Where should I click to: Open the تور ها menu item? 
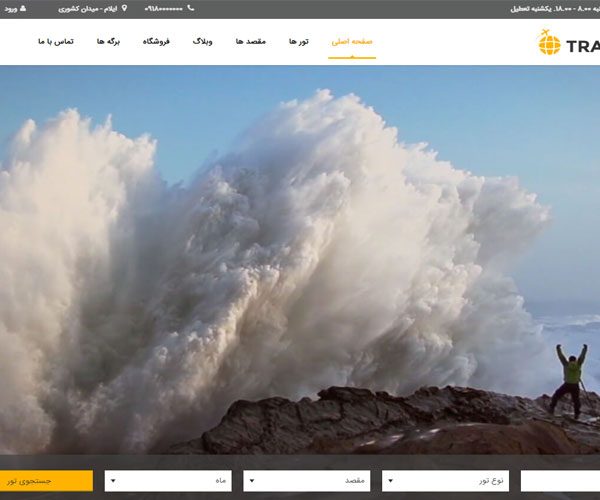[x=299, y=42]
